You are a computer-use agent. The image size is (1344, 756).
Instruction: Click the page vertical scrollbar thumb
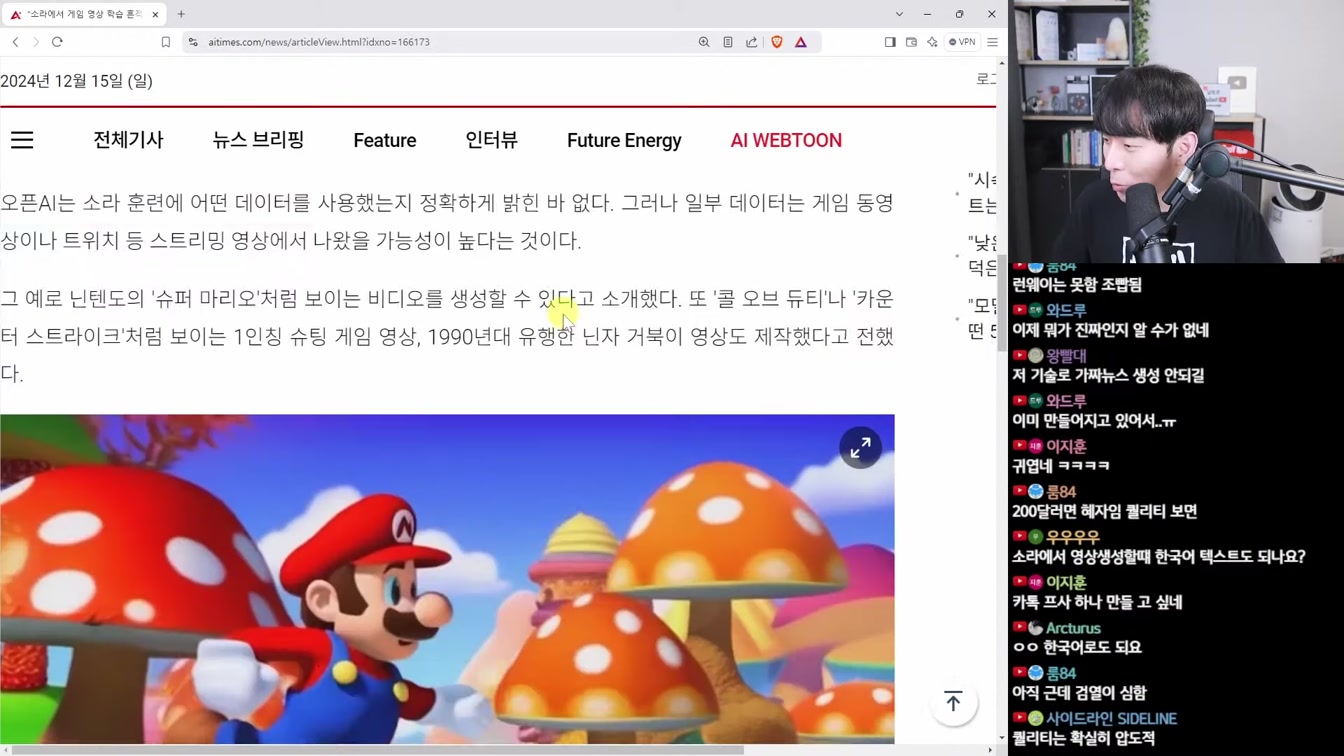tap(1002, 303)
